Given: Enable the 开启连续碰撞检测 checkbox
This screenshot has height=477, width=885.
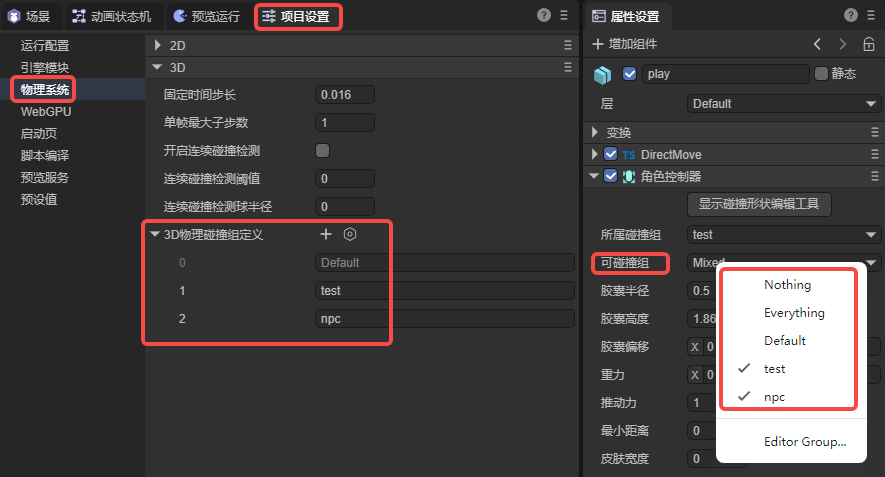Looking at the screenshot, I should coord(323,151).
